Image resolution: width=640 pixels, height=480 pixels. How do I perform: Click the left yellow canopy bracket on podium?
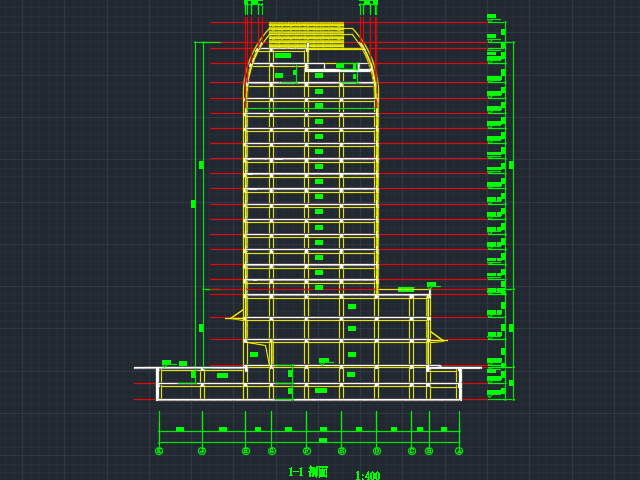coord(237,316)
